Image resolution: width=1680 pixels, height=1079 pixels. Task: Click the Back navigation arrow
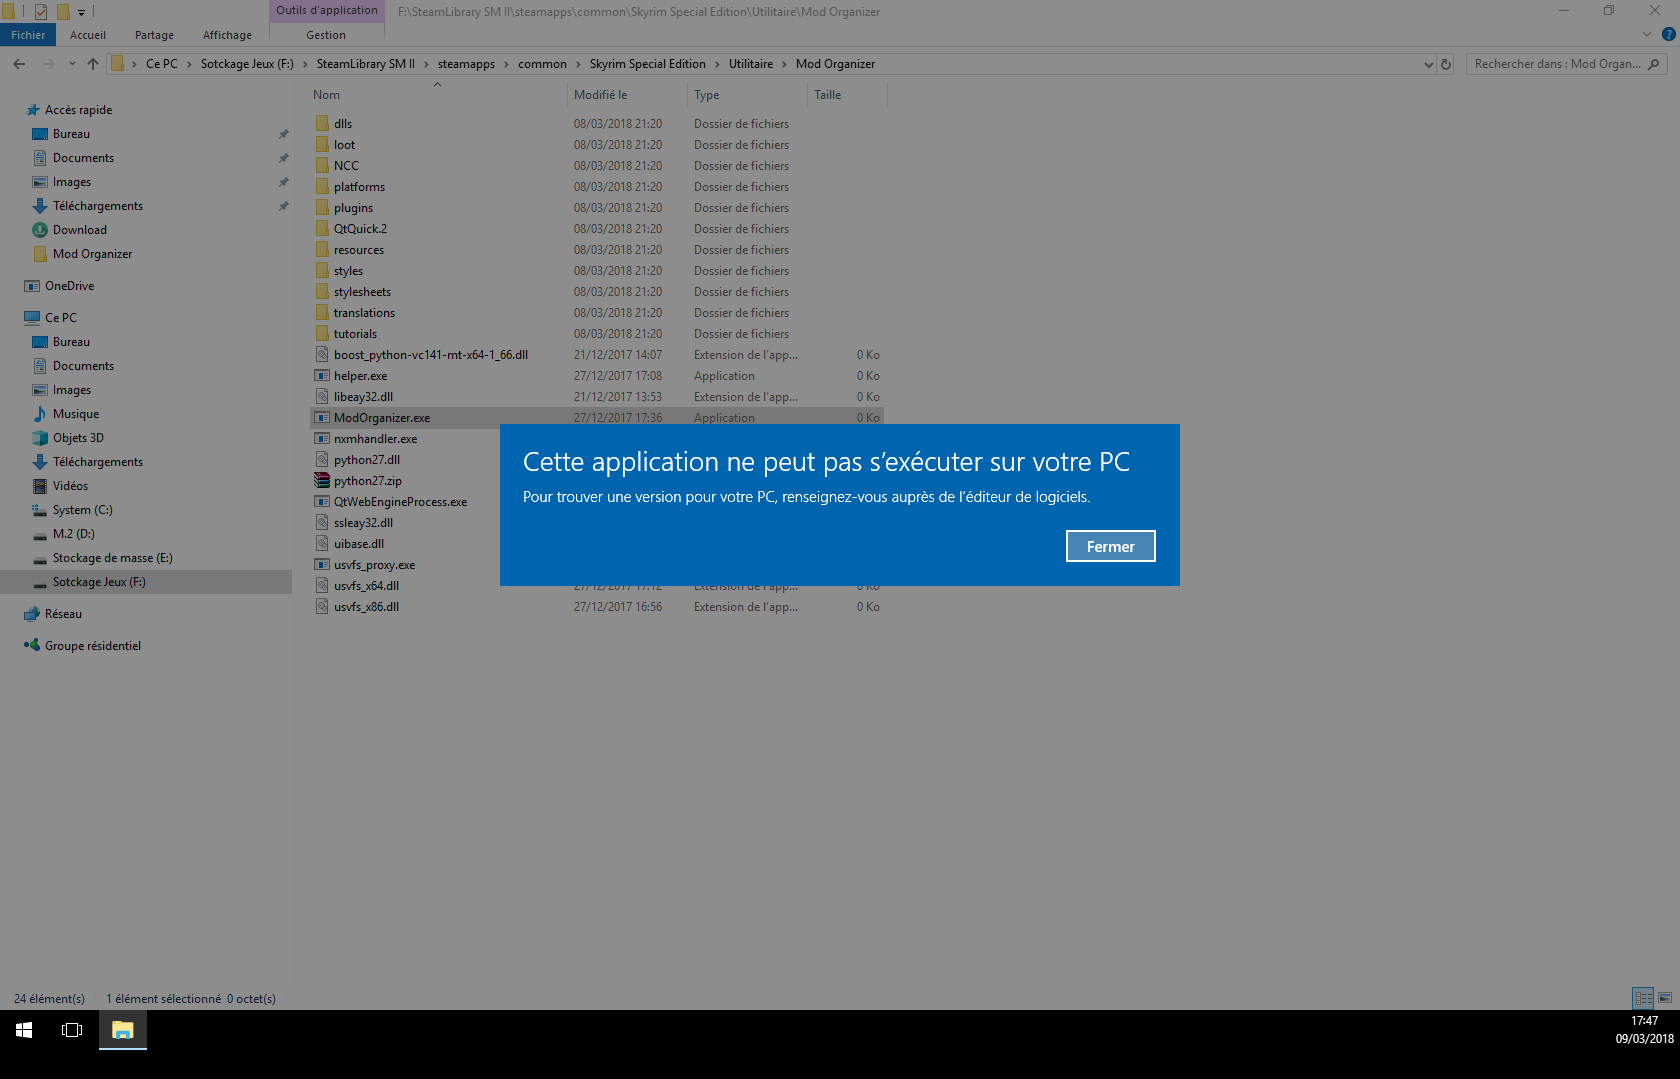[x=19, y=64]
